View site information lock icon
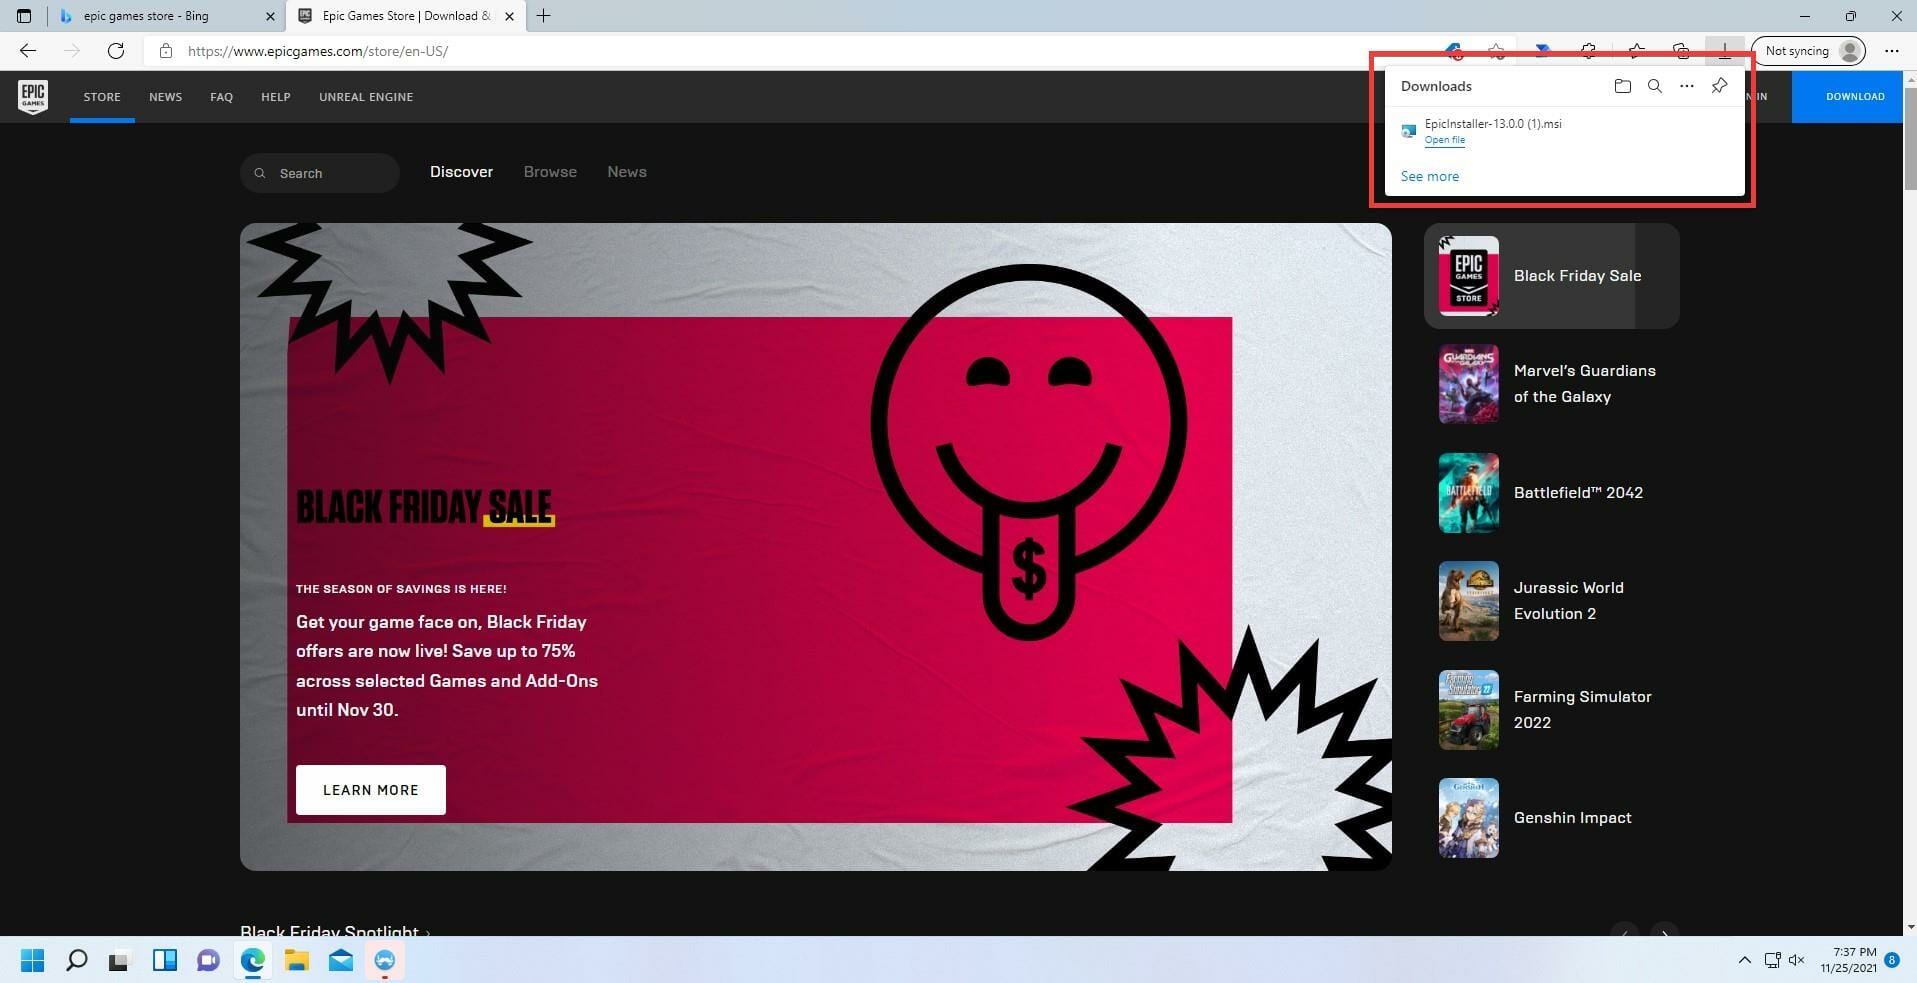The image size is (1917, 983). click(166, 51)
